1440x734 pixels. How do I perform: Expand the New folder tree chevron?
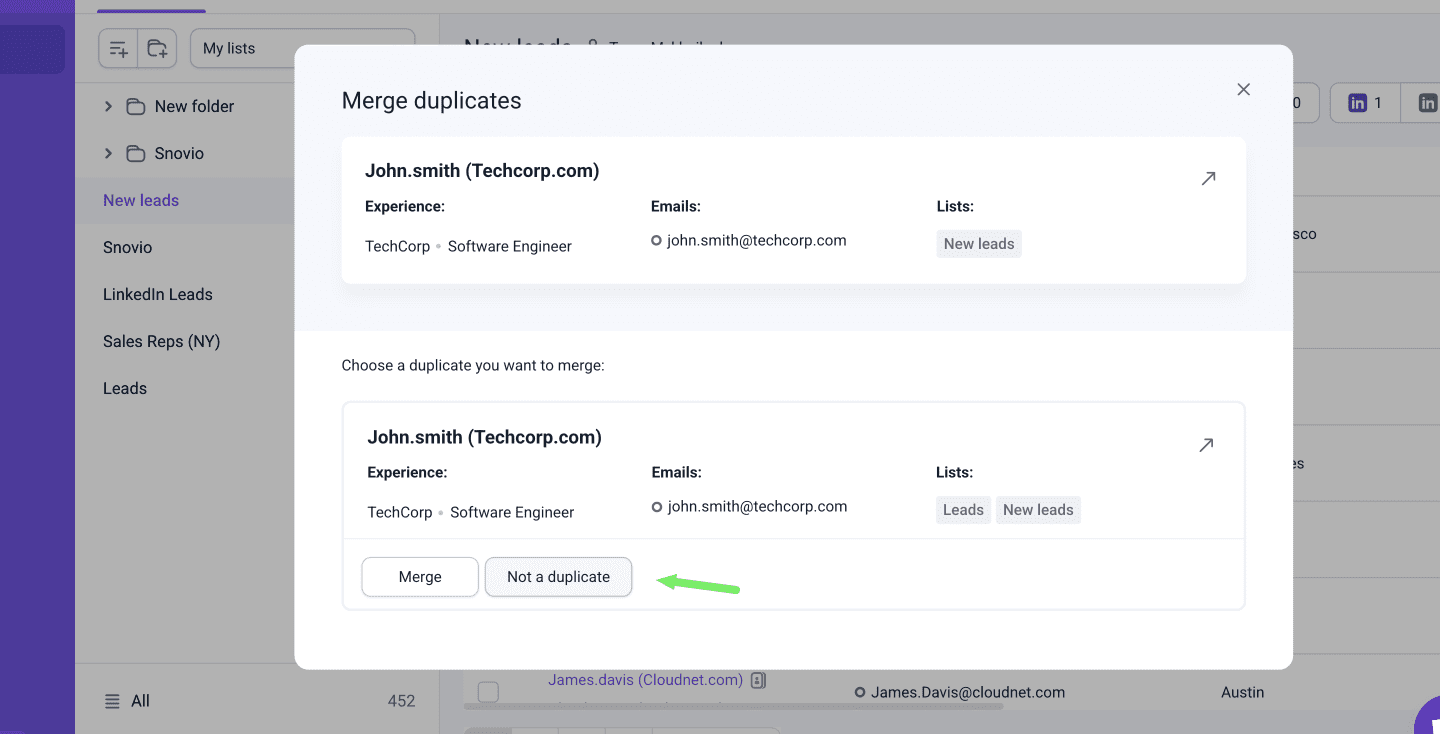coord(108,106)
